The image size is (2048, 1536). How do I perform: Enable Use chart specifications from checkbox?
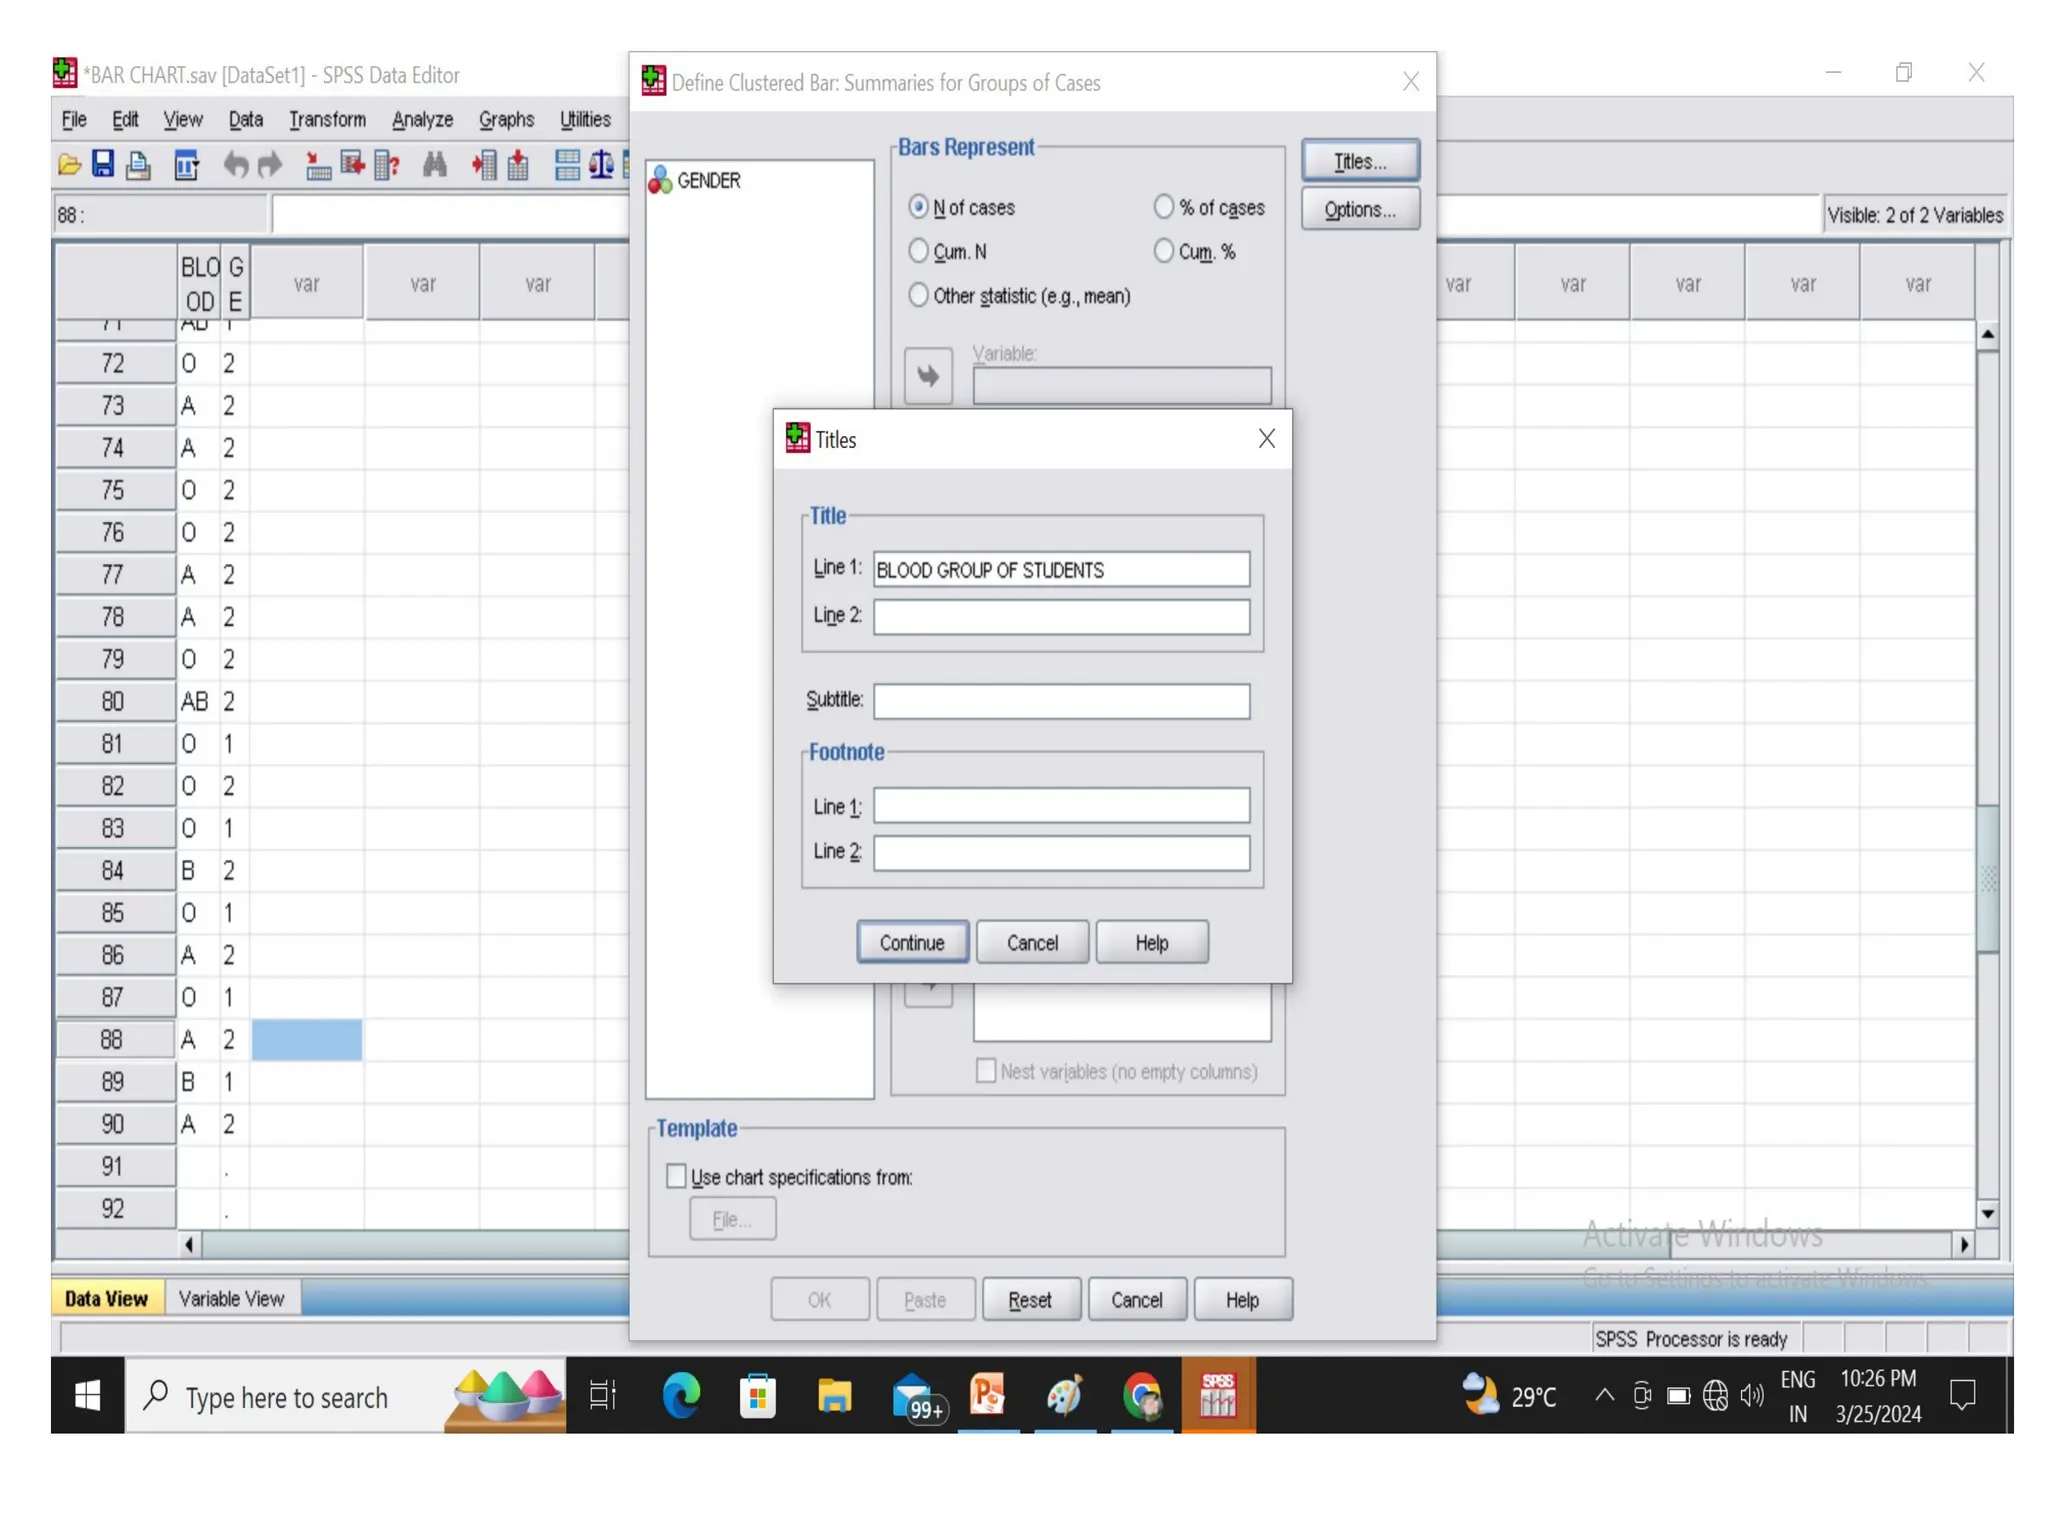[677, 1176]
